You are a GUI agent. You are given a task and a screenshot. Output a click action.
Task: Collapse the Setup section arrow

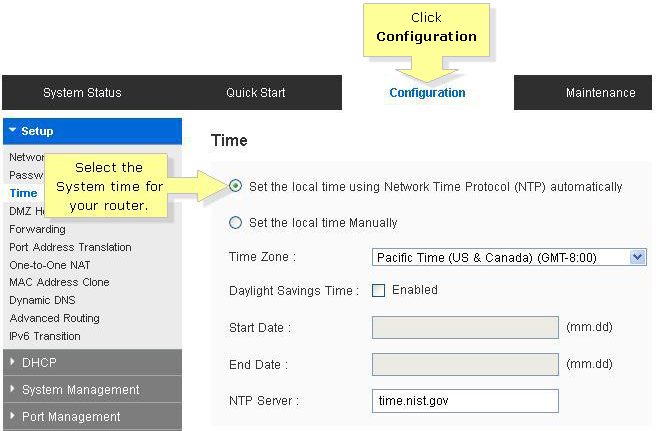pyautogui.click(x=13, y=130)
